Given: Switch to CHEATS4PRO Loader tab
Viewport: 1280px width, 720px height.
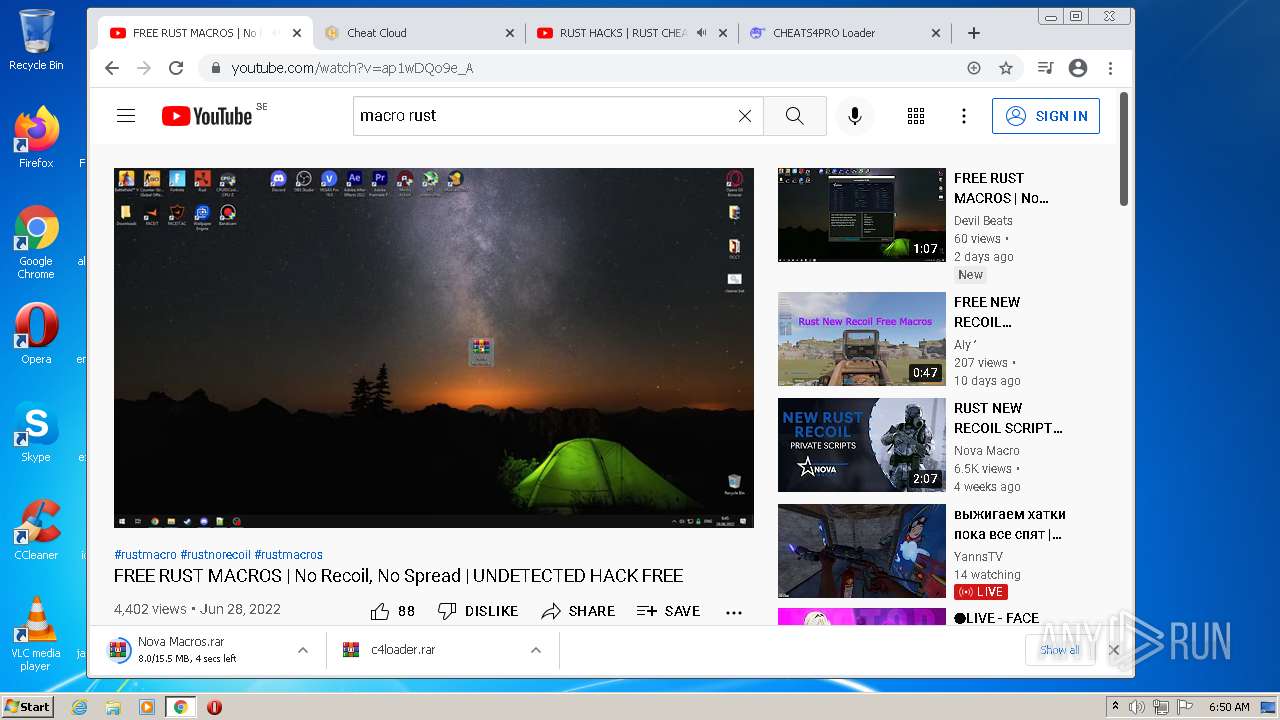Looking at the screenshot, I should click(845, 33).
